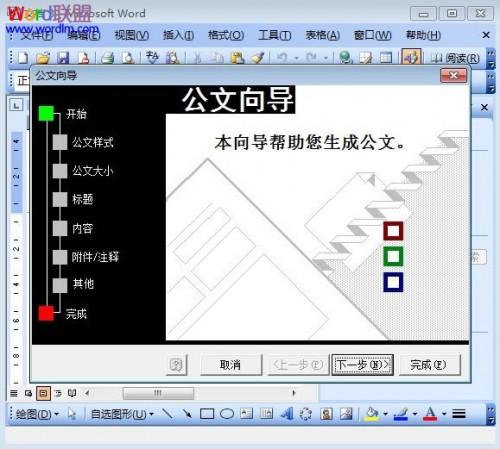Viewport: 500px width, 449px height.
Task: Click the Open folder icon
Action: (43, 58)
